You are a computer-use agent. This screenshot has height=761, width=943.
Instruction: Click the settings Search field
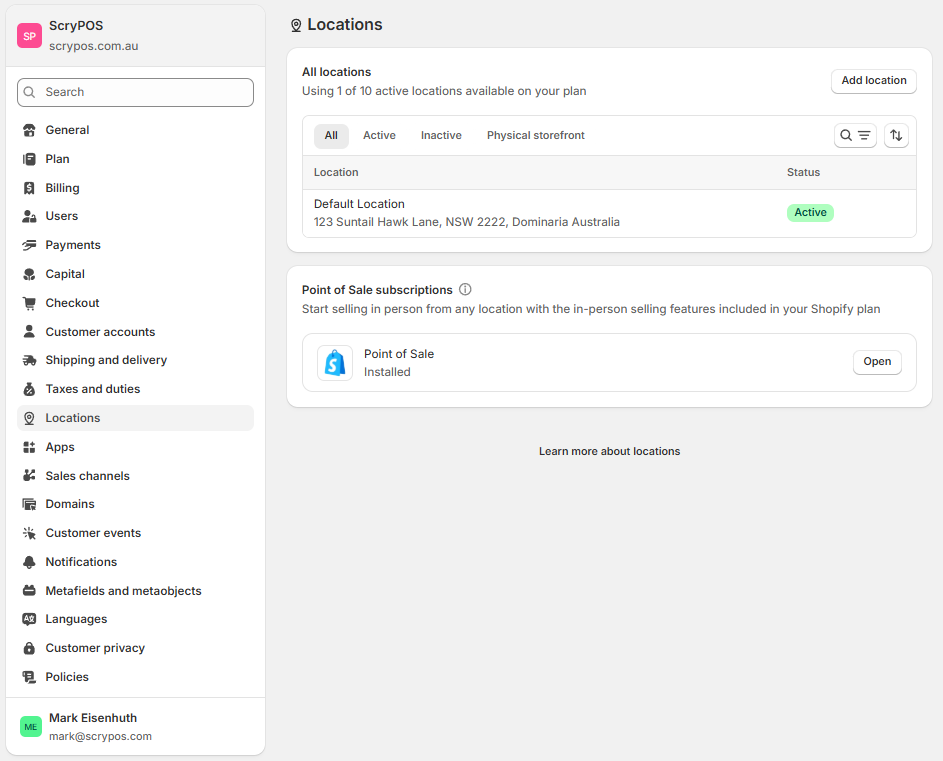(x=135, y=92)
